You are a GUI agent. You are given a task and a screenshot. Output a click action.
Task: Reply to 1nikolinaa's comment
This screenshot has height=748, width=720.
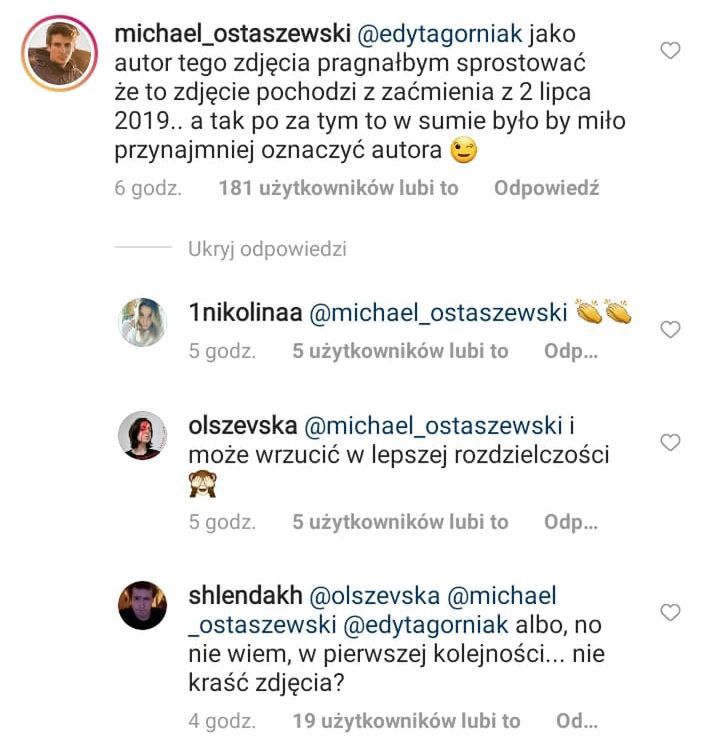pyautogui.click(x=571, y=351)
